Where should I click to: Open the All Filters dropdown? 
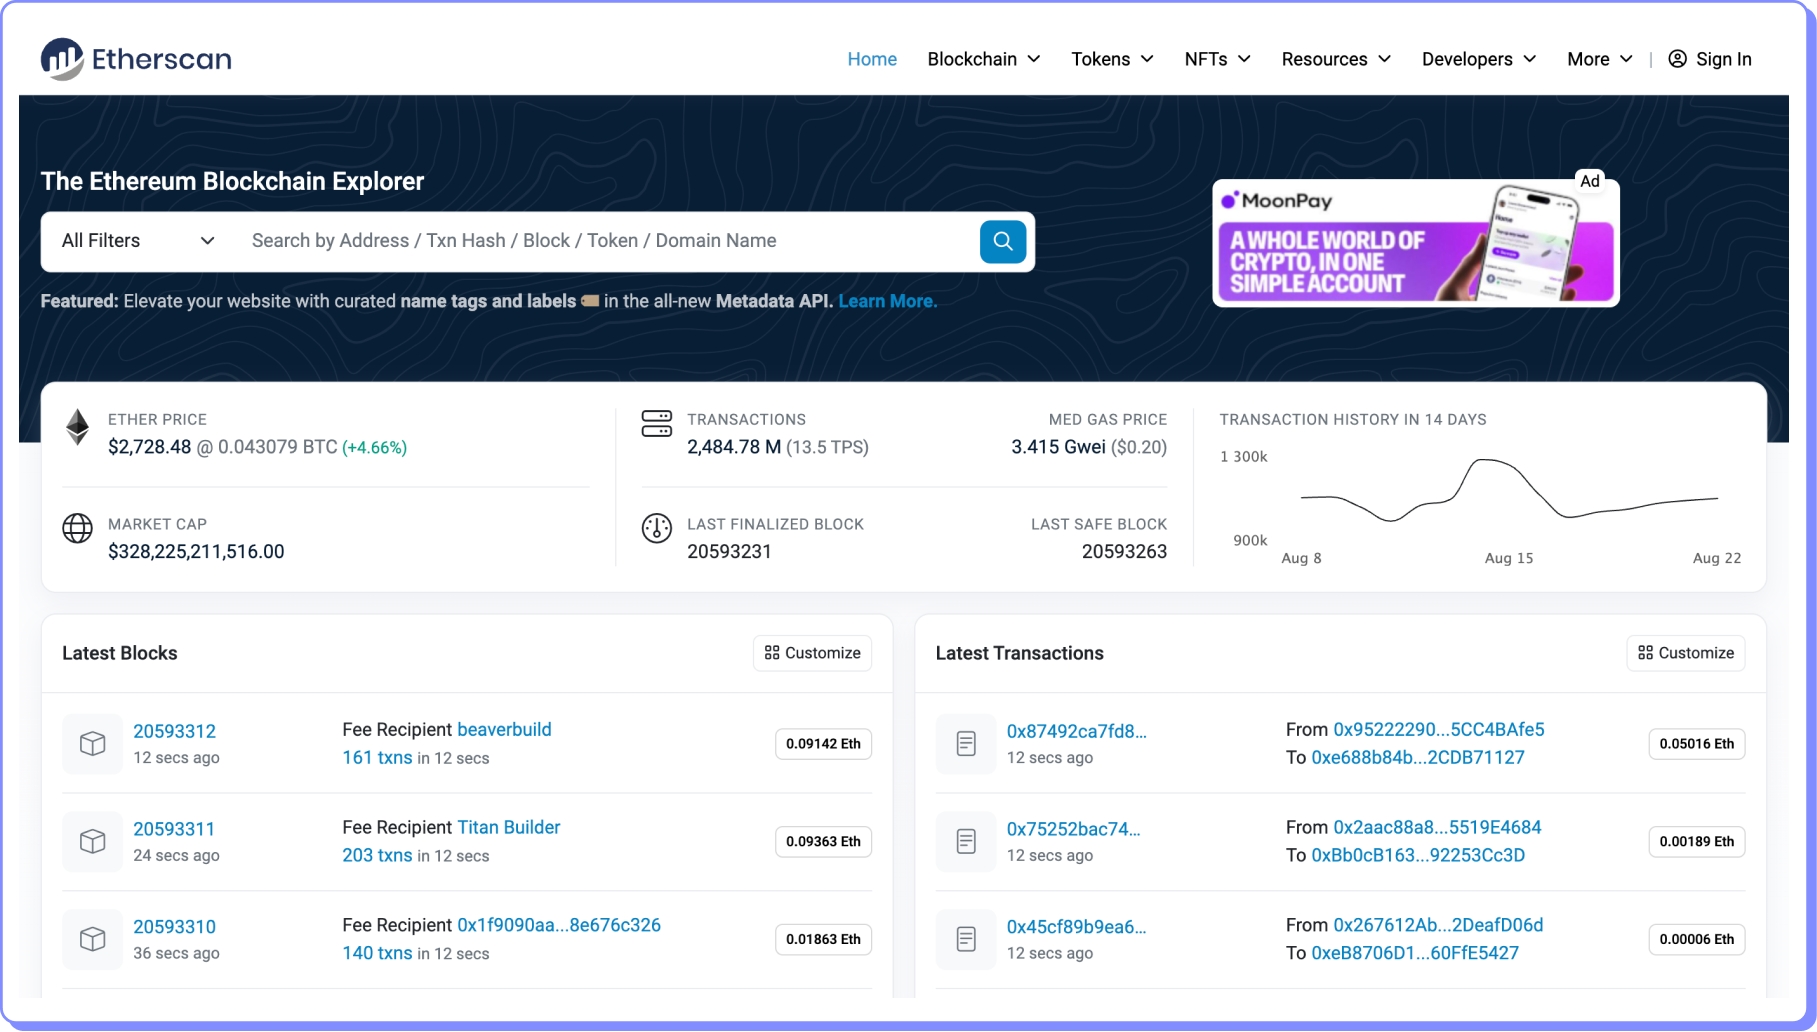point(137,241)
